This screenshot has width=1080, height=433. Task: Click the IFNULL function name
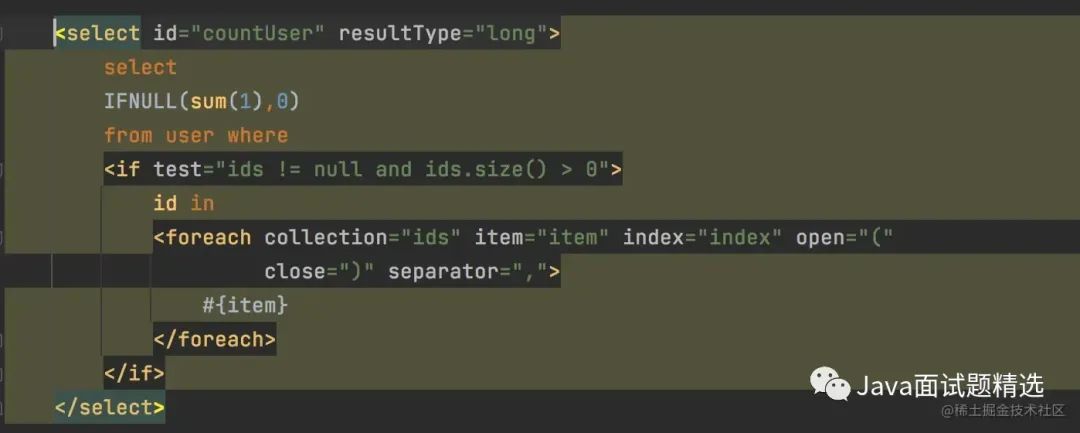coord(141,102)
